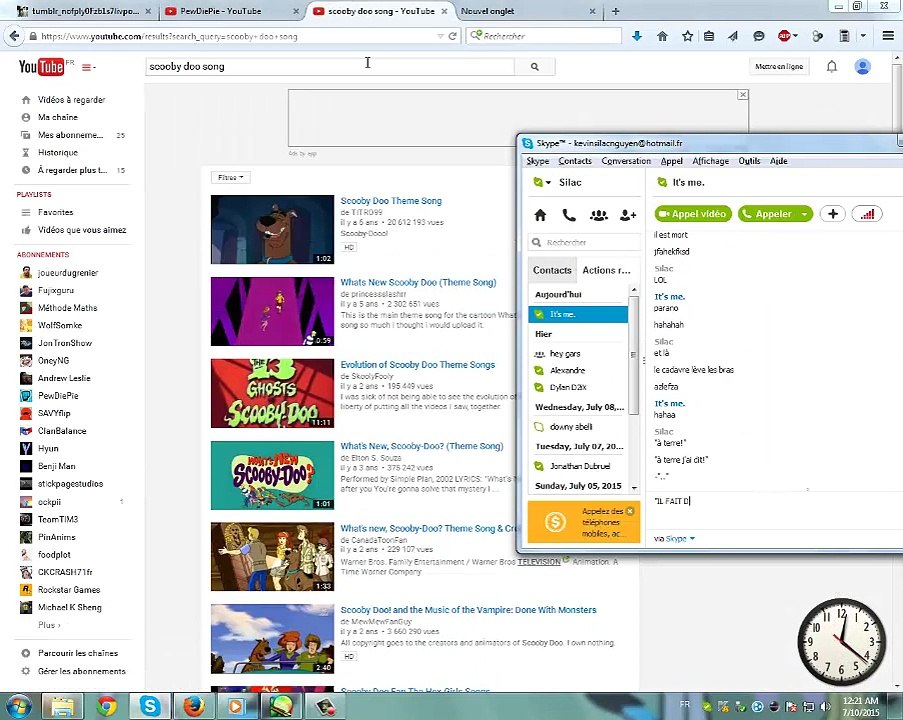Reload the page in Firefox
This screenshot has height=720, width=903.
click(453, 36)
